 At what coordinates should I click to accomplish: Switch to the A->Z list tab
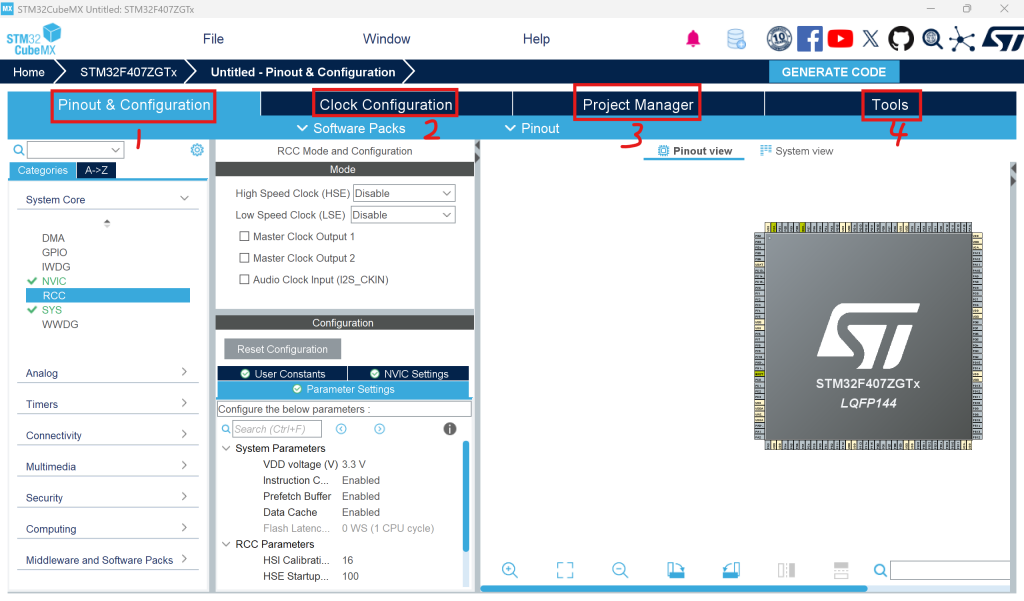coord(97,171)
